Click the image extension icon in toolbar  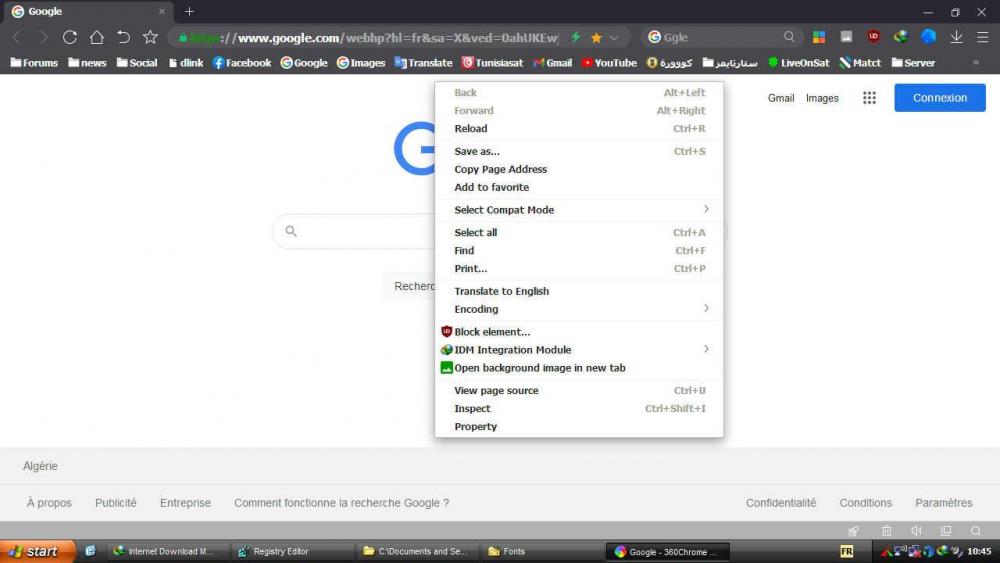pos(846,37)
